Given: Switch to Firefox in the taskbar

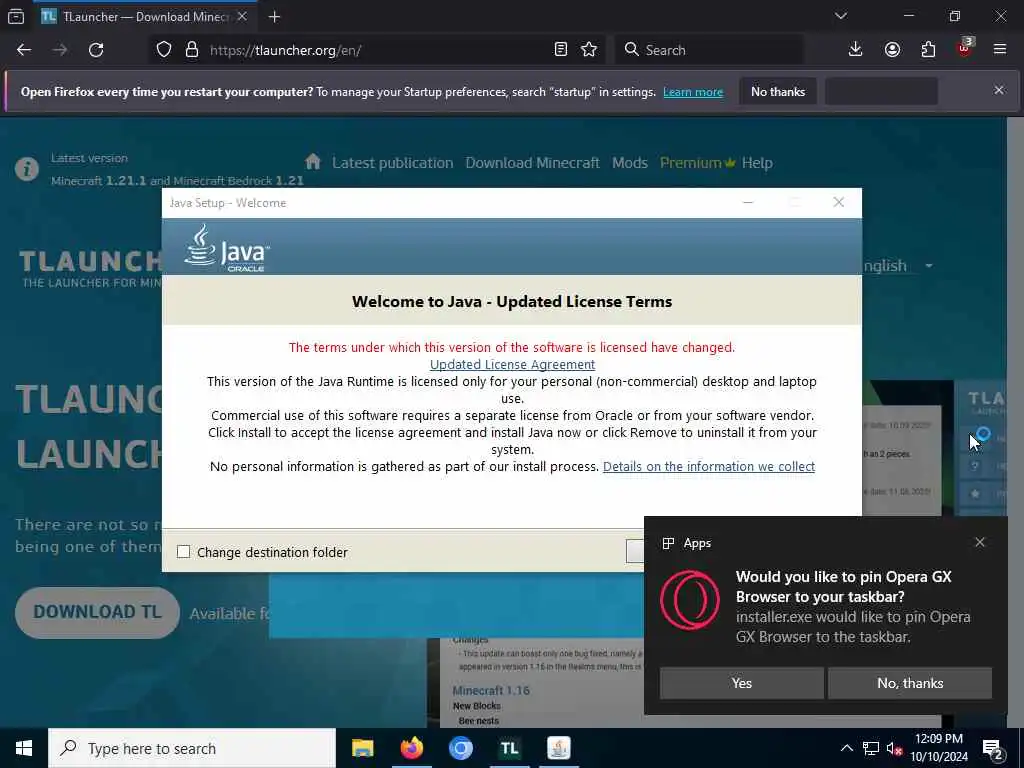Looking at the screenshot, I should coord(411,748).
